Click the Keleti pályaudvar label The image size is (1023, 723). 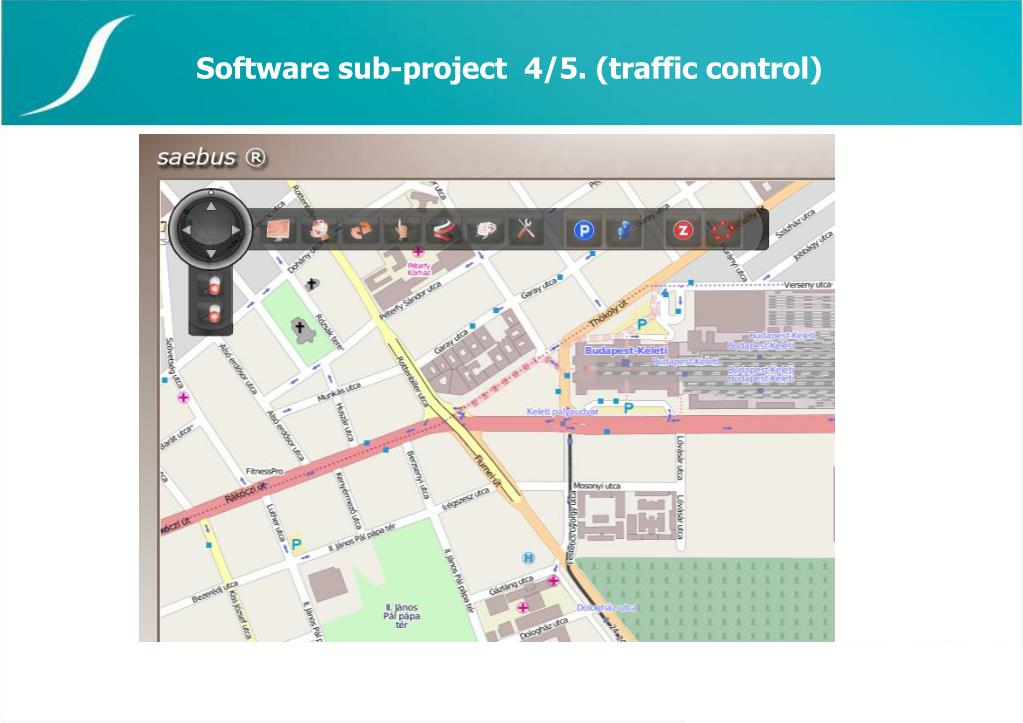pyautogui.click(x=562, y=412)
